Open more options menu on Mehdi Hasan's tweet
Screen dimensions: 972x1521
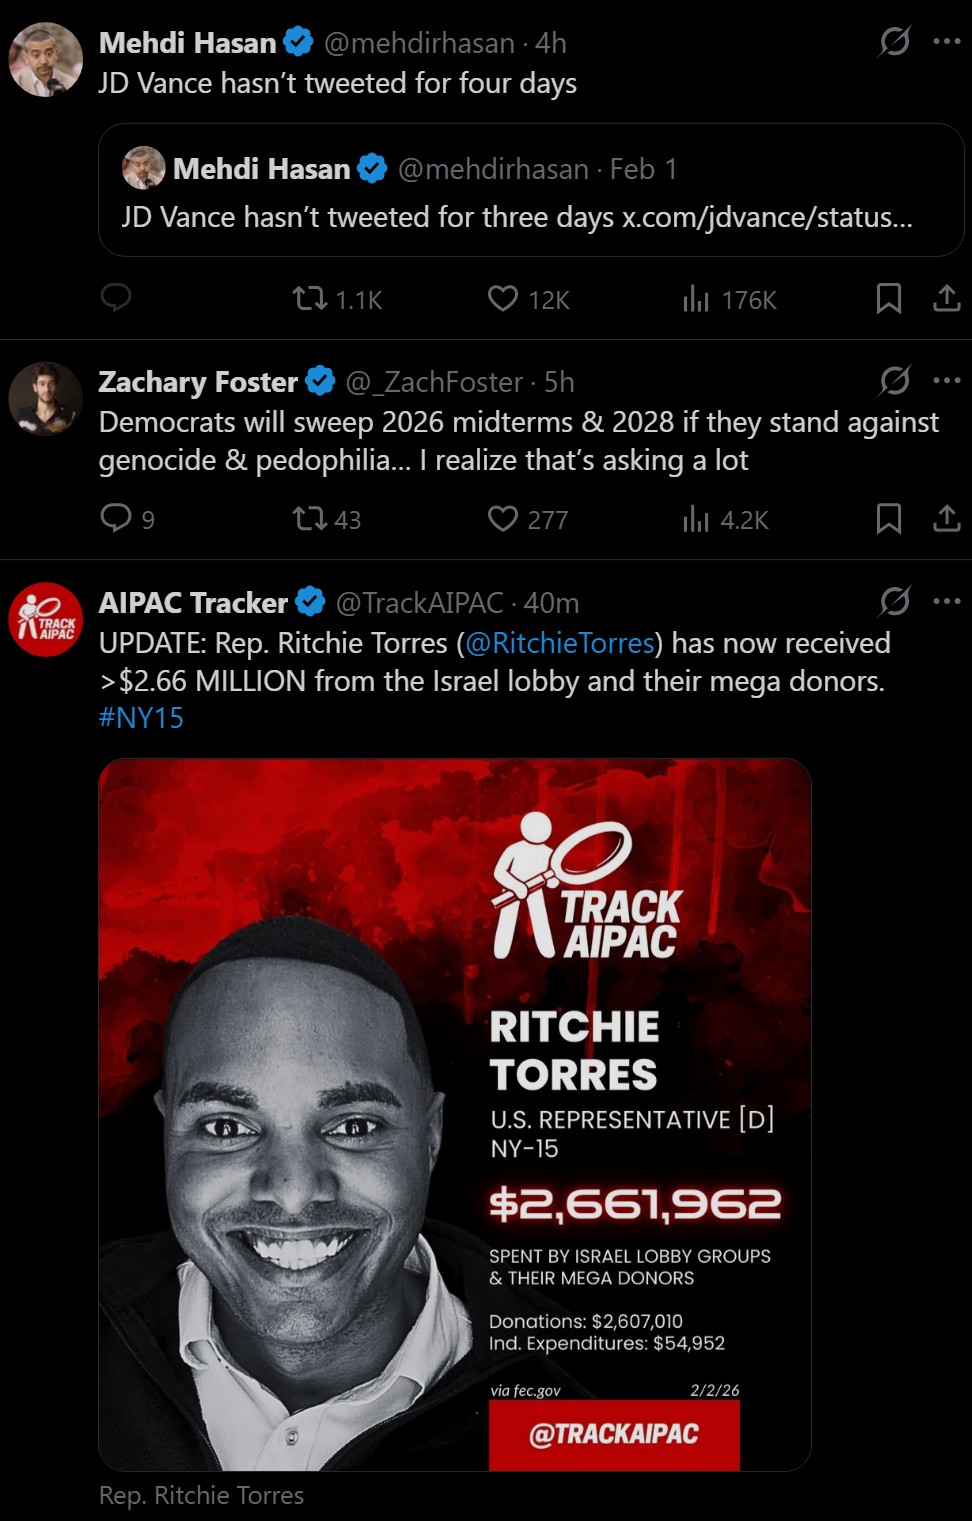946,42
